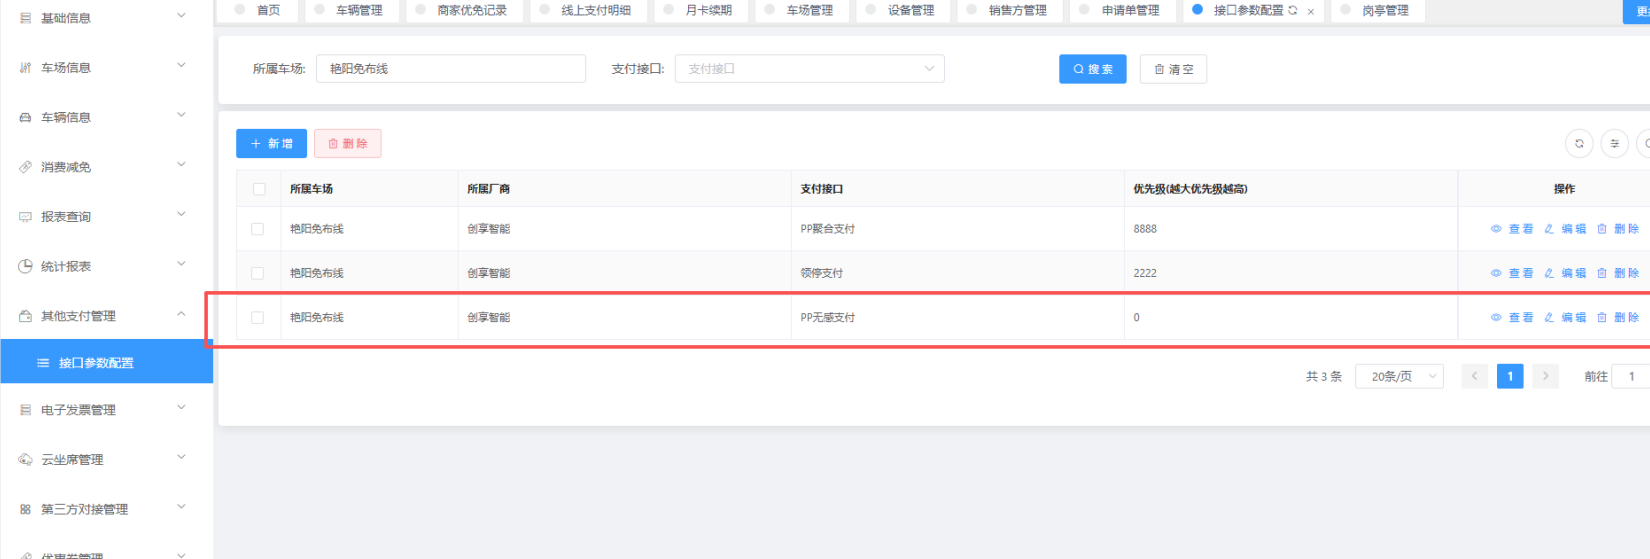Switch to the 销售方管理 tab
This screenshot has height=559, width=1650.
coord(1009,10)
